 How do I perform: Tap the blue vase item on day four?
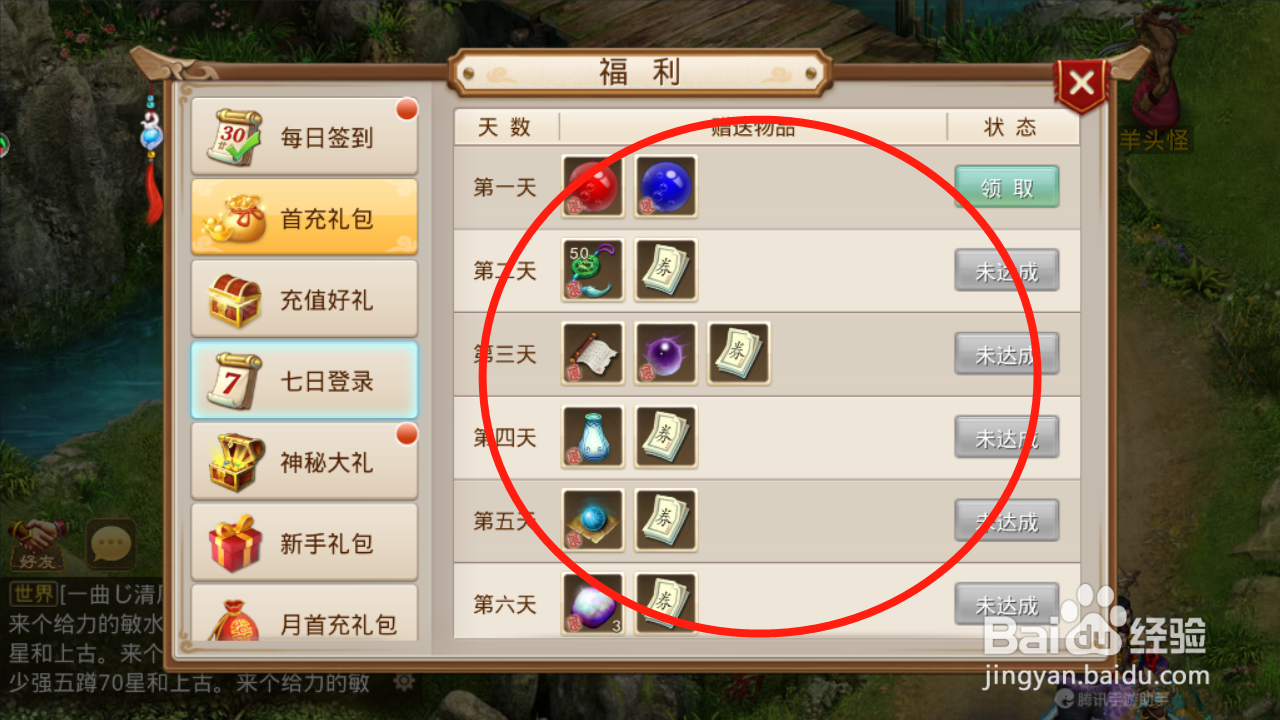[x=594, y=437]
